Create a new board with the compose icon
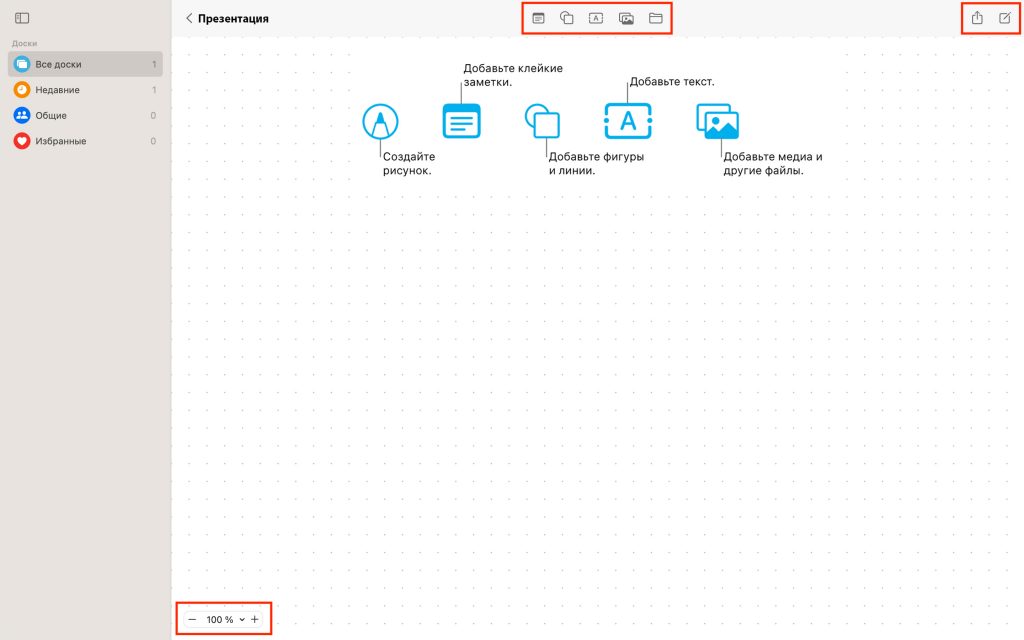This screenshot has height=640, width=1024. click(1006, 17)
